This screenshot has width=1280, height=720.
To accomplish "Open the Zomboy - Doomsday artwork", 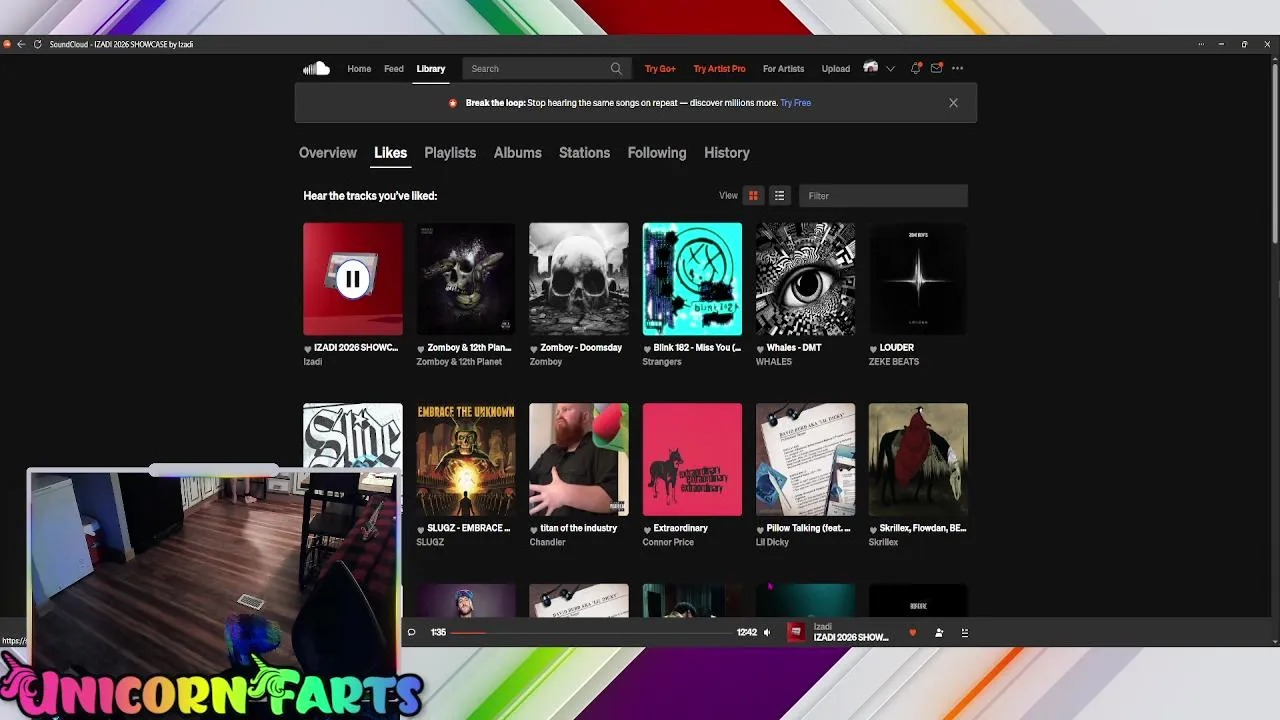I will pos(579,279).
